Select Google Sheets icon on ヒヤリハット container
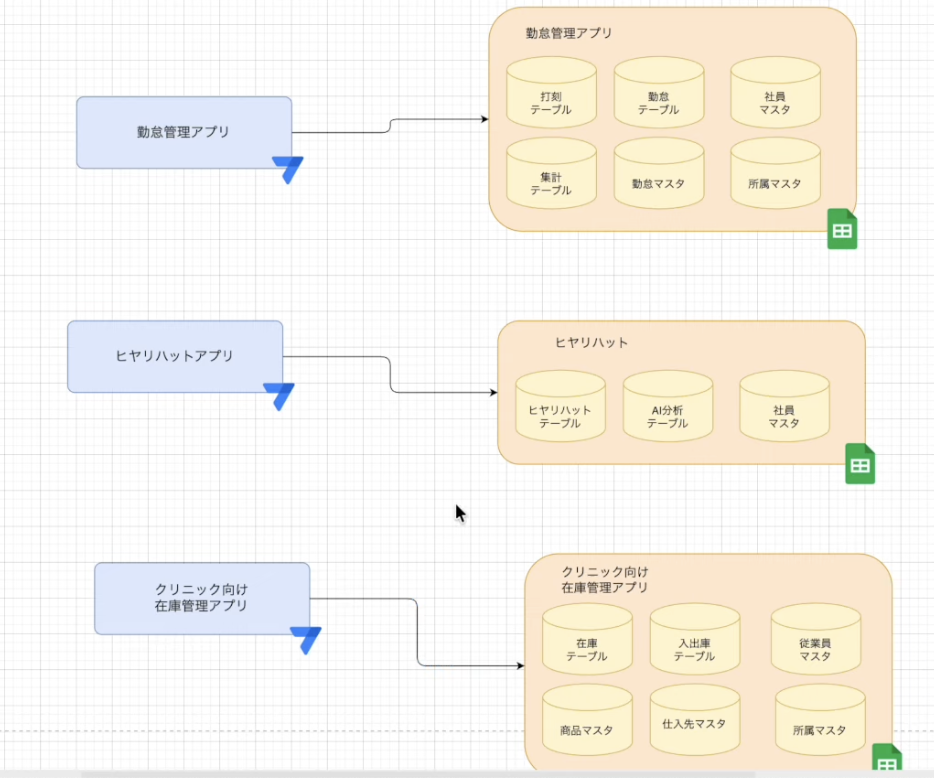This screenshot has width=934, height=778. click(859, 464)
